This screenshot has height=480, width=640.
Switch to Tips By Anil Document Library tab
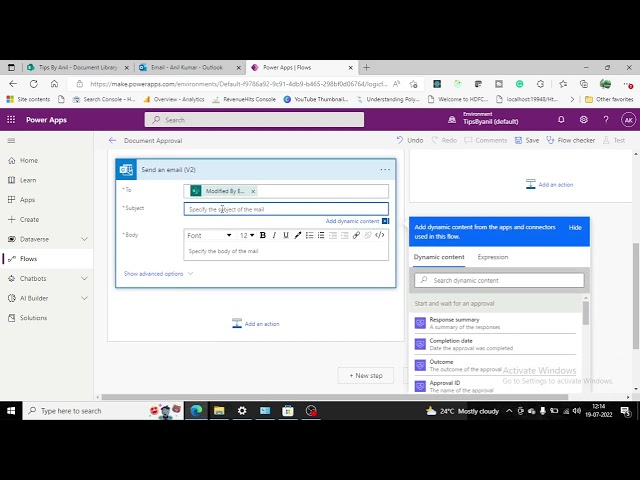click(x=78, y=67)
